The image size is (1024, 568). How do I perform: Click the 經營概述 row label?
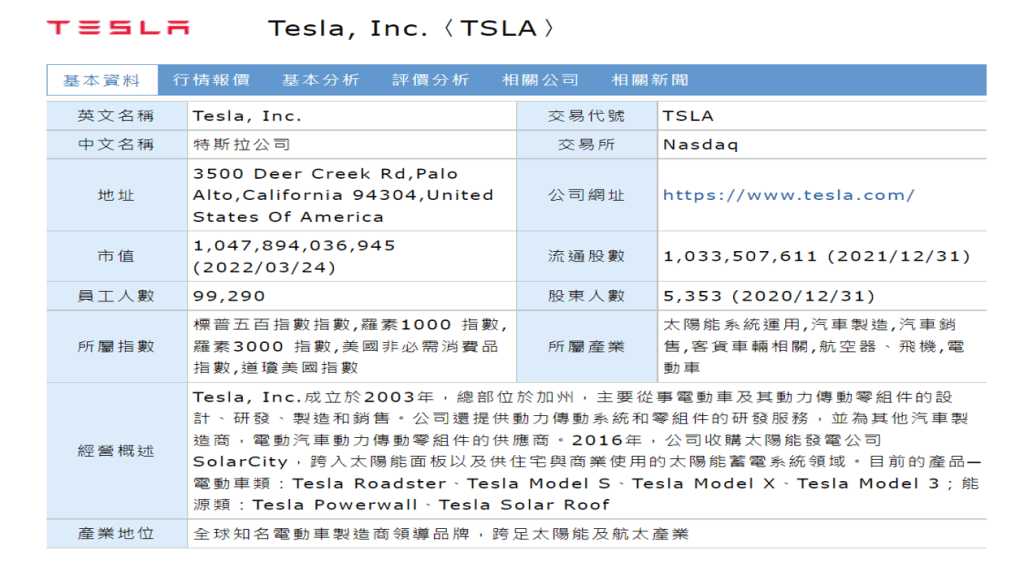(x=116, y=451)
